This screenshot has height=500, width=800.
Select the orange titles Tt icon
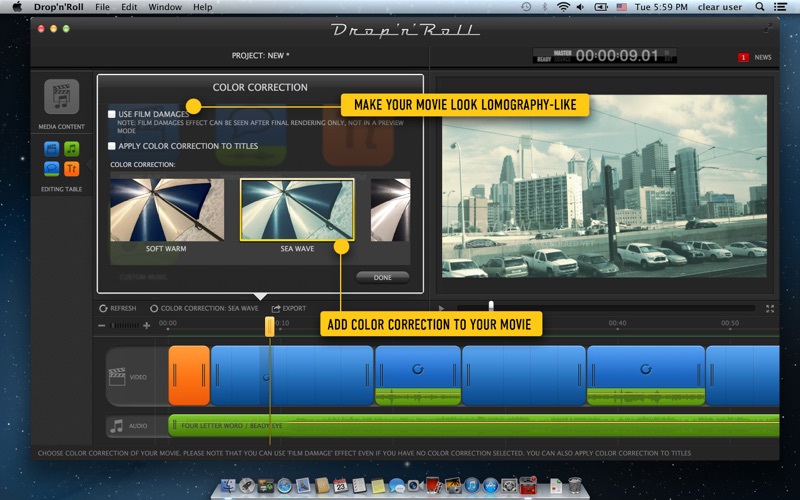71,168
